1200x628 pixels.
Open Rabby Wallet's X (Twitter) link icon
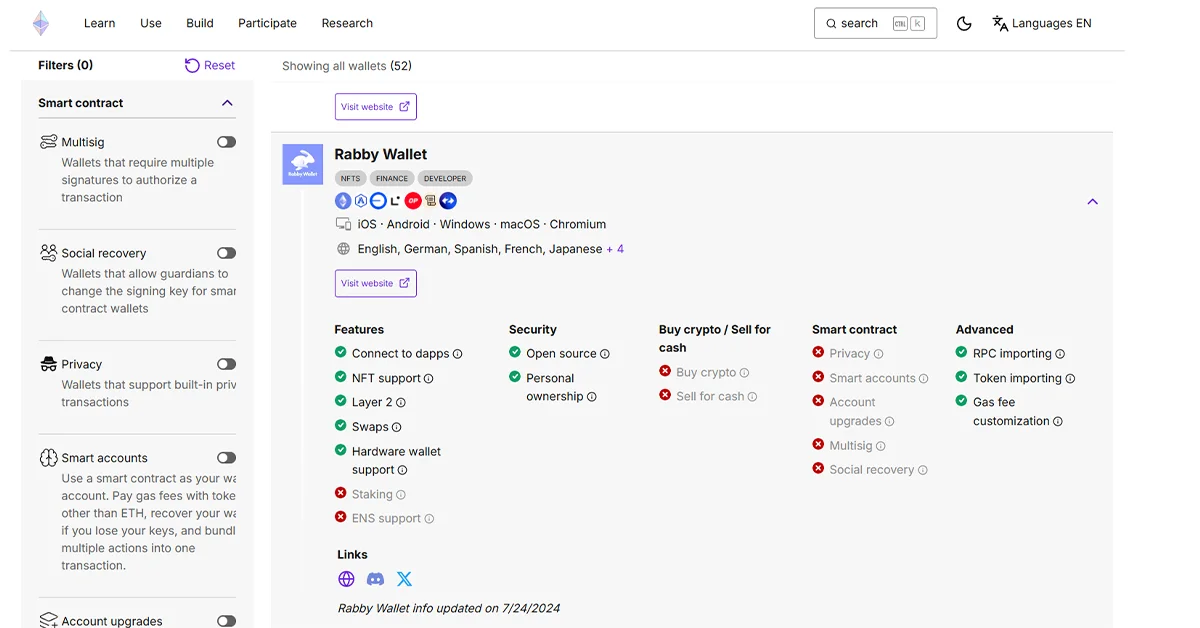coord(404,579)
